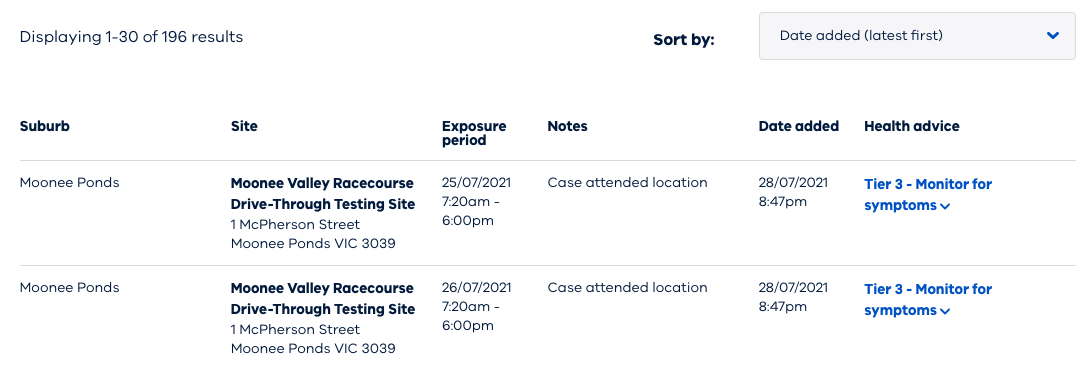Select the first row's Moonee Ponds suburb cell
1080x368 pixels.
(70, 183)
